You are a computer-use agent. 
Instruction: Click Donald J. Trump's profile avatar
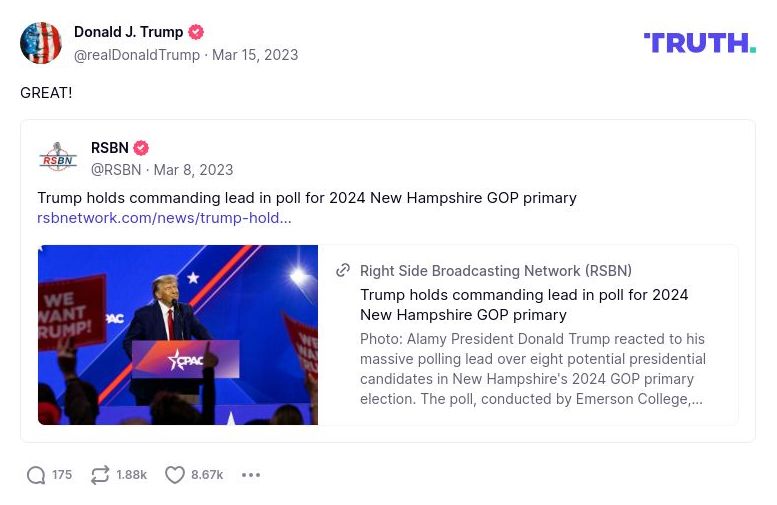click(x=41, y=43)
